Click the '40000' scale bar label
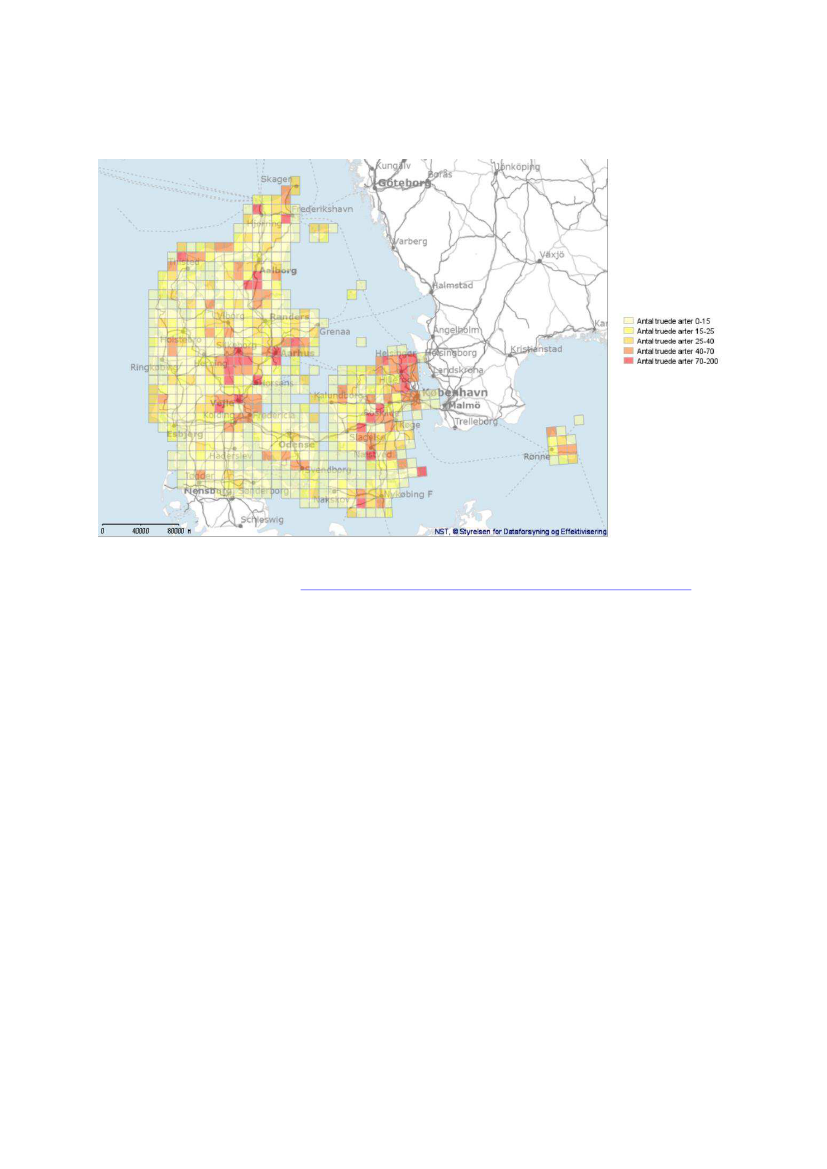This screenshot has height=1169, width=827. (140, 531)
